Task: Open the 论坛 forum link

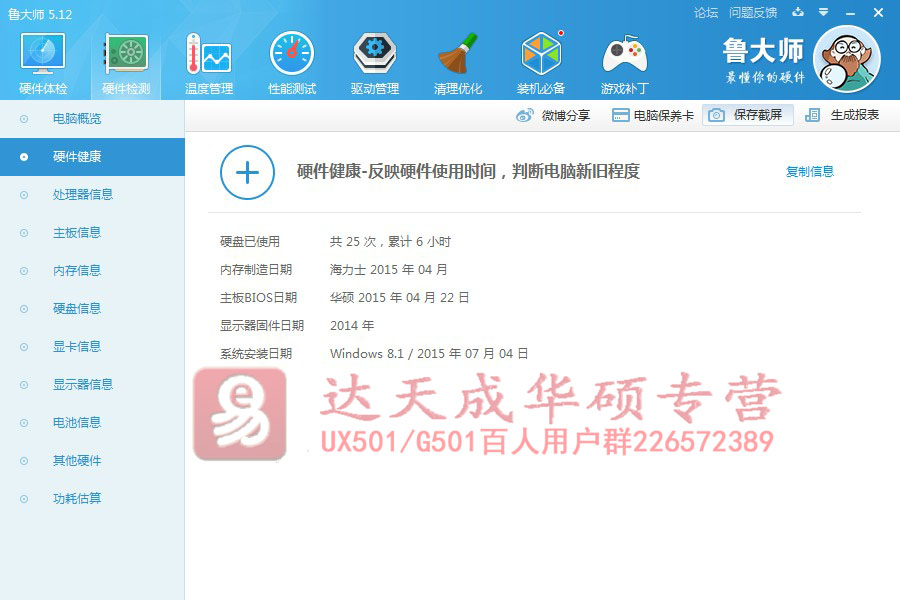Action: tap(706, 13)
